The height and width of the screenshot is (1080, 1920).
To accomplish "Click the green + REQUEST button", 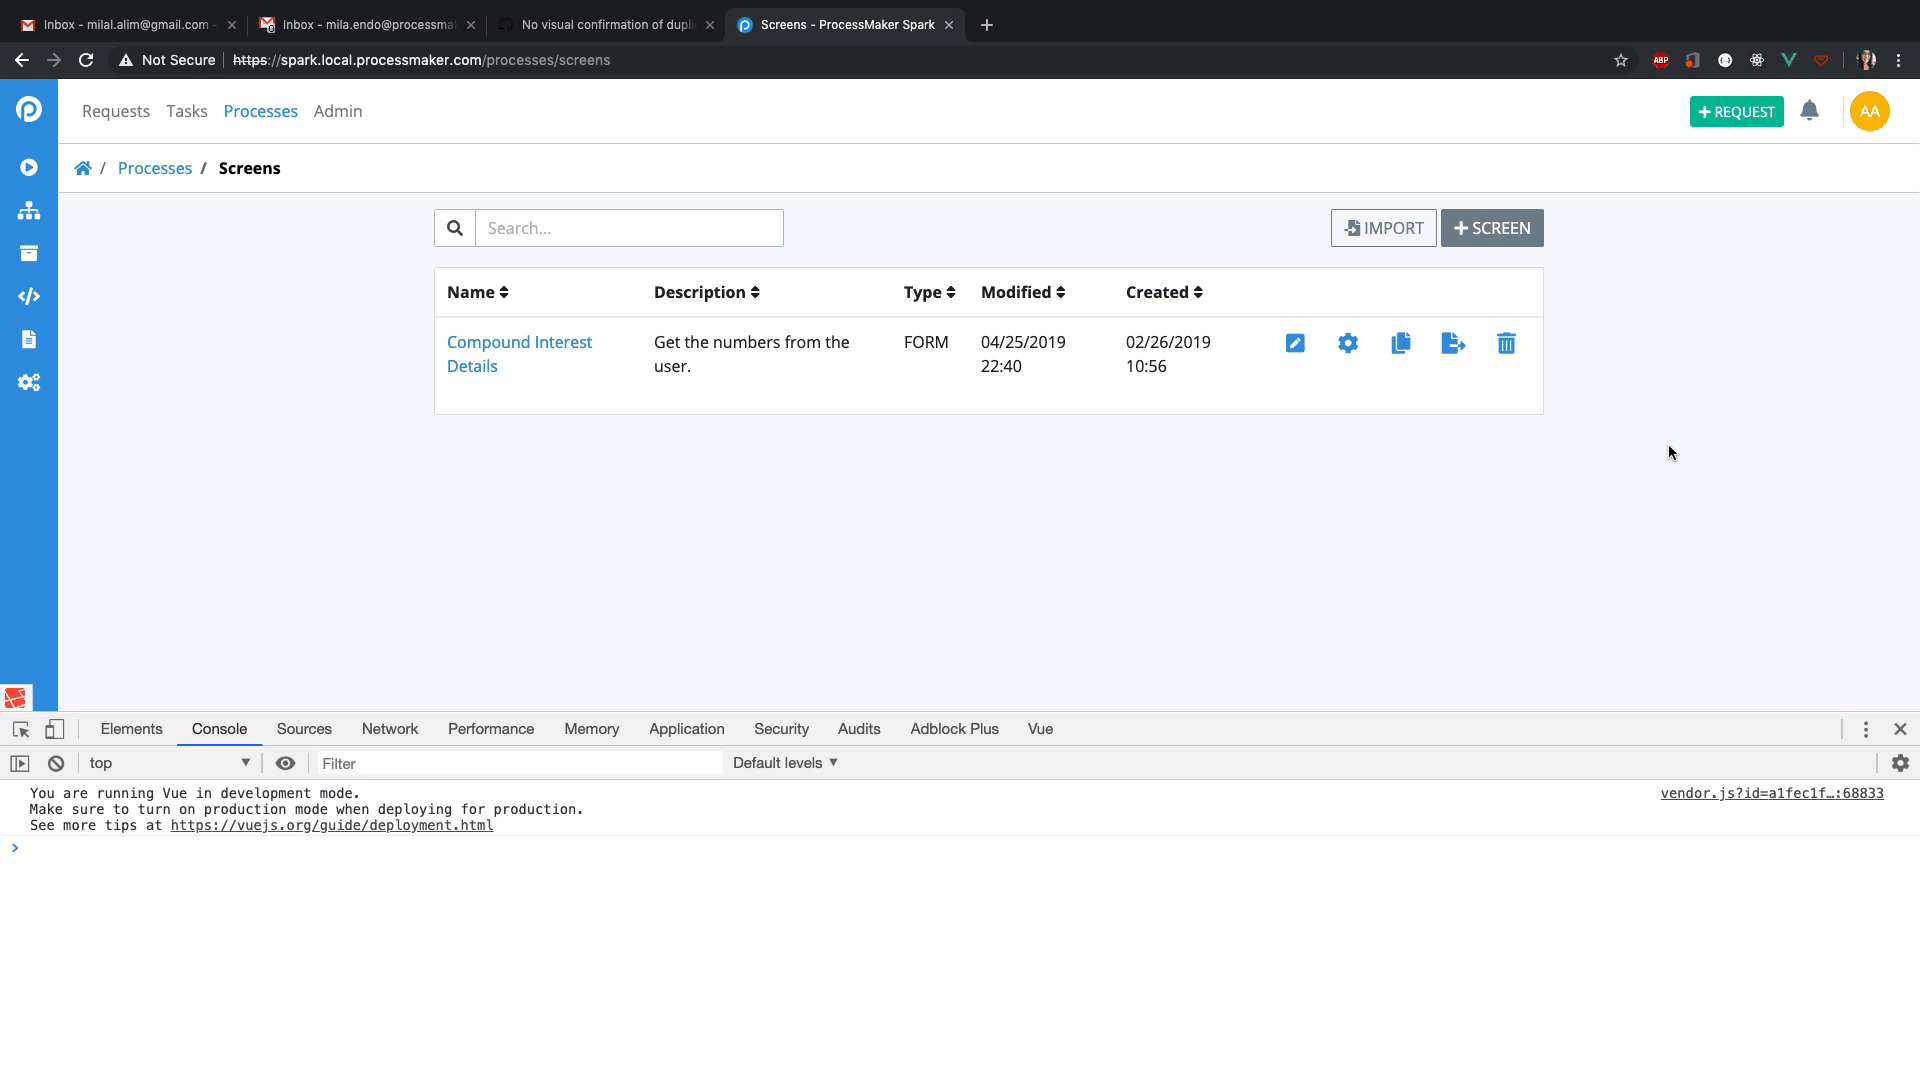I will click(1736, 111).
